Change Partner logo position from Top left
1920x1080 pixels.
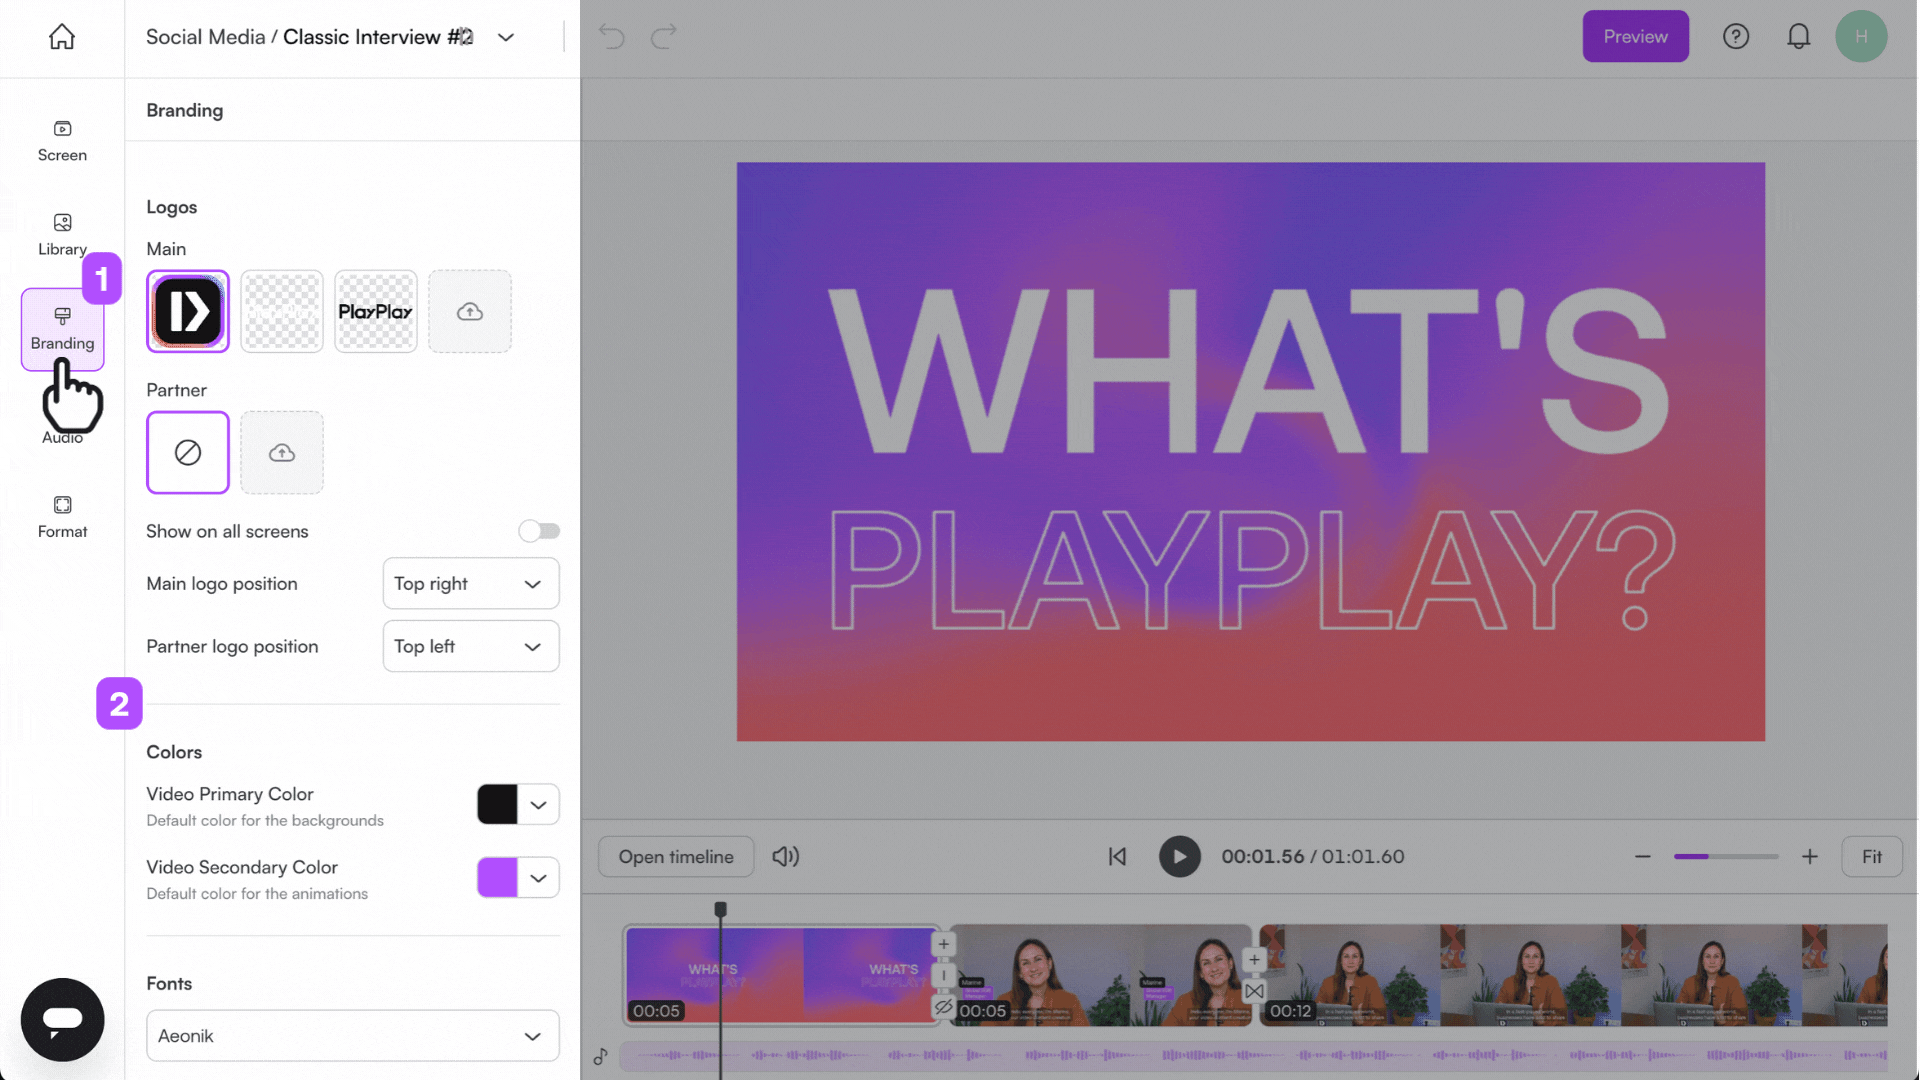[470, 646]
